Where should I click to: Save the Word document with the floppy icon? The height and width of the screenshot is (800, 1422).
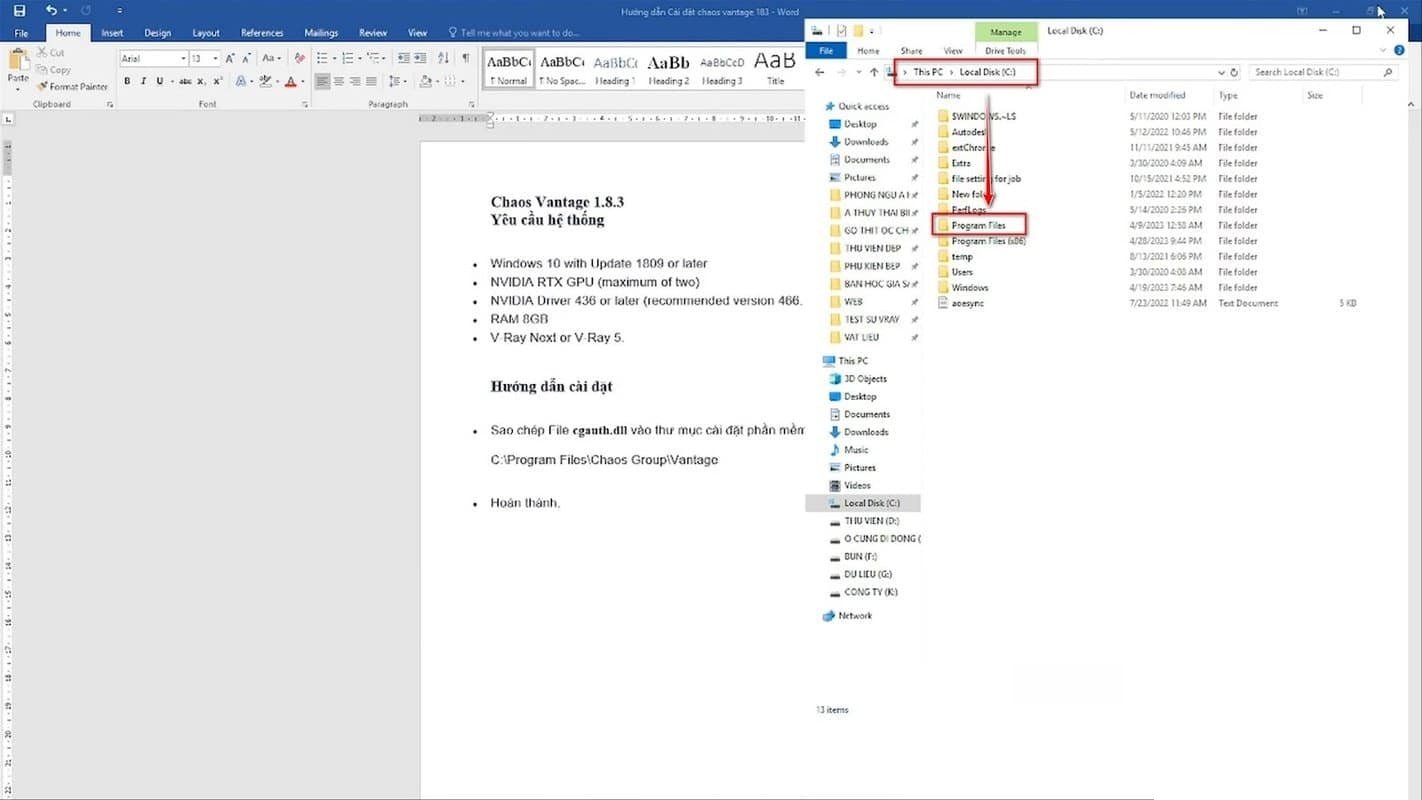(x=19, y=10)
